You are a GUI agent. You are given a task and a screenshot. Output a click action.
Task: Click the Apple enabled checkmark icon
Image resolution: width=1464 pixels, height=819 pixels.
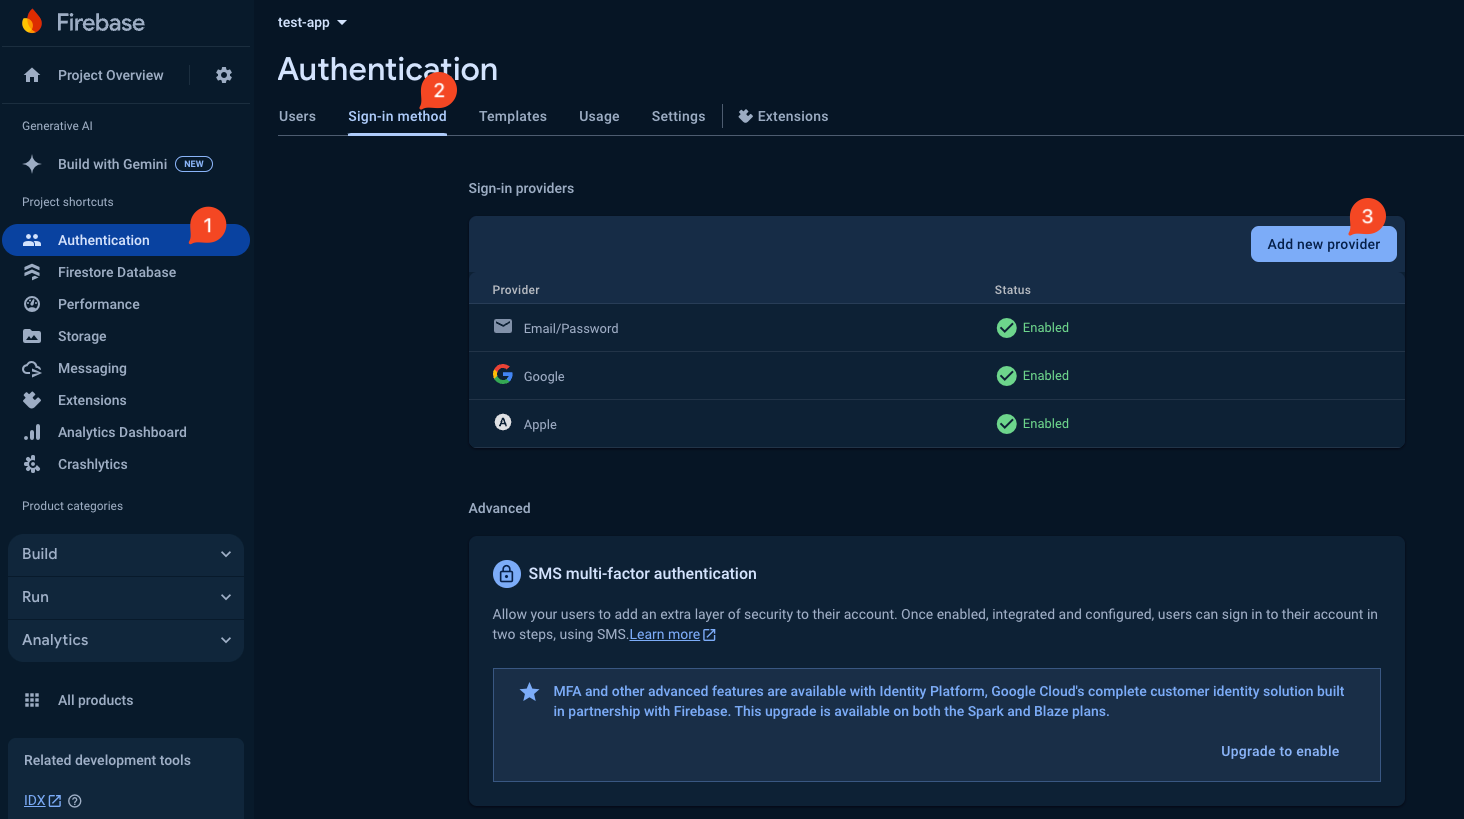pyautogui.click(x=1006, y=424)
